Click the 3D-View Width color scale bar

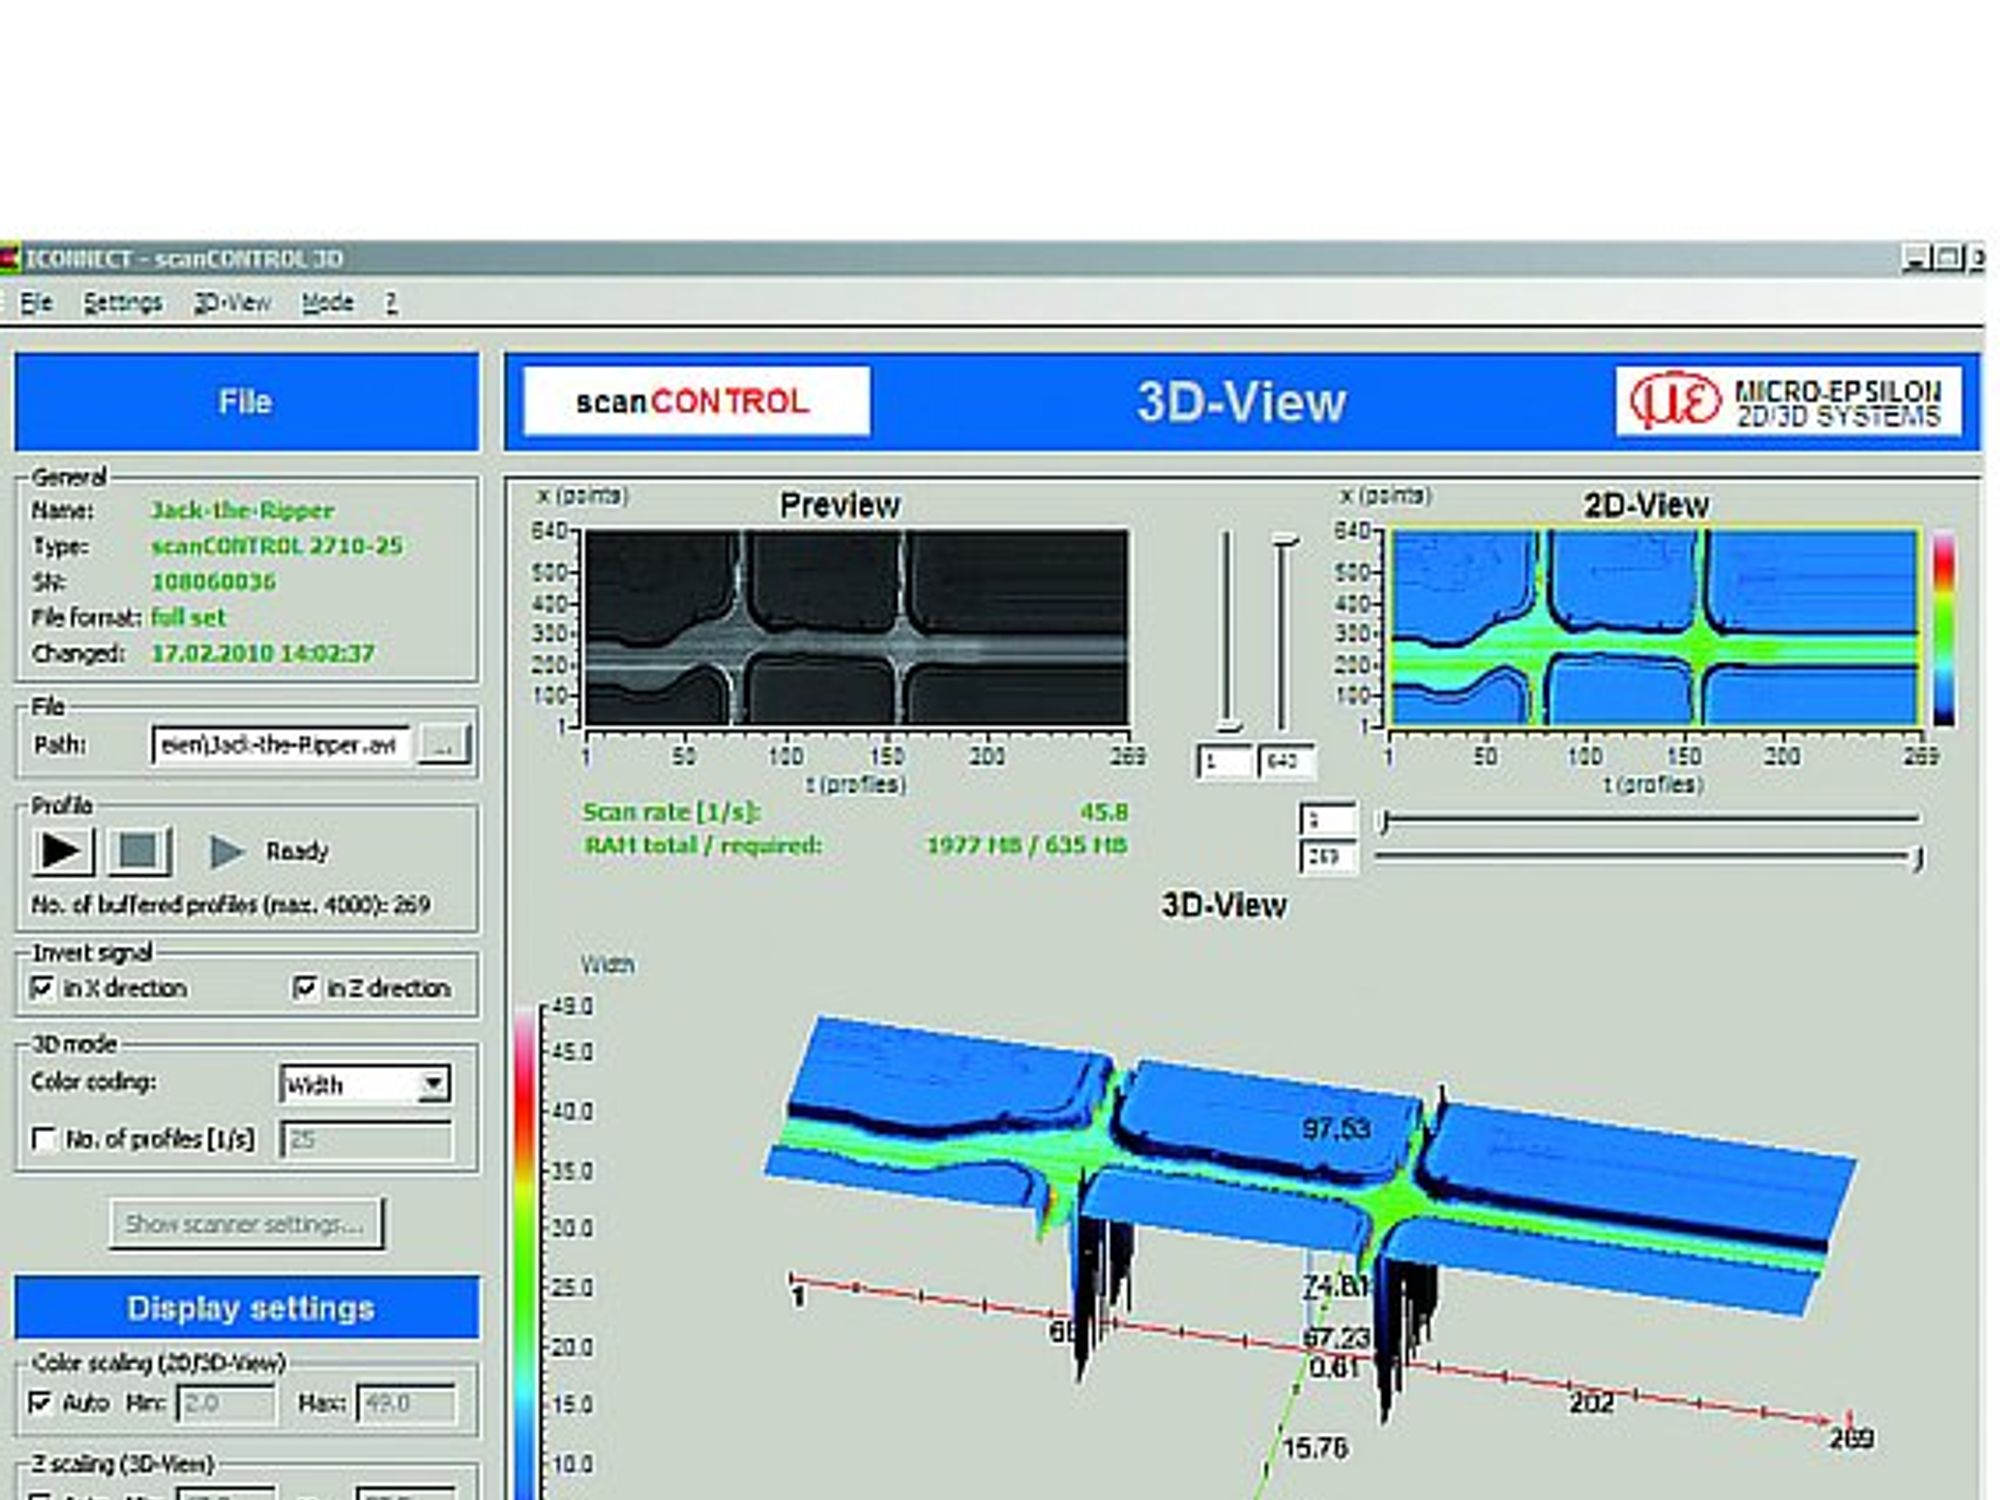click(526, 1255)
